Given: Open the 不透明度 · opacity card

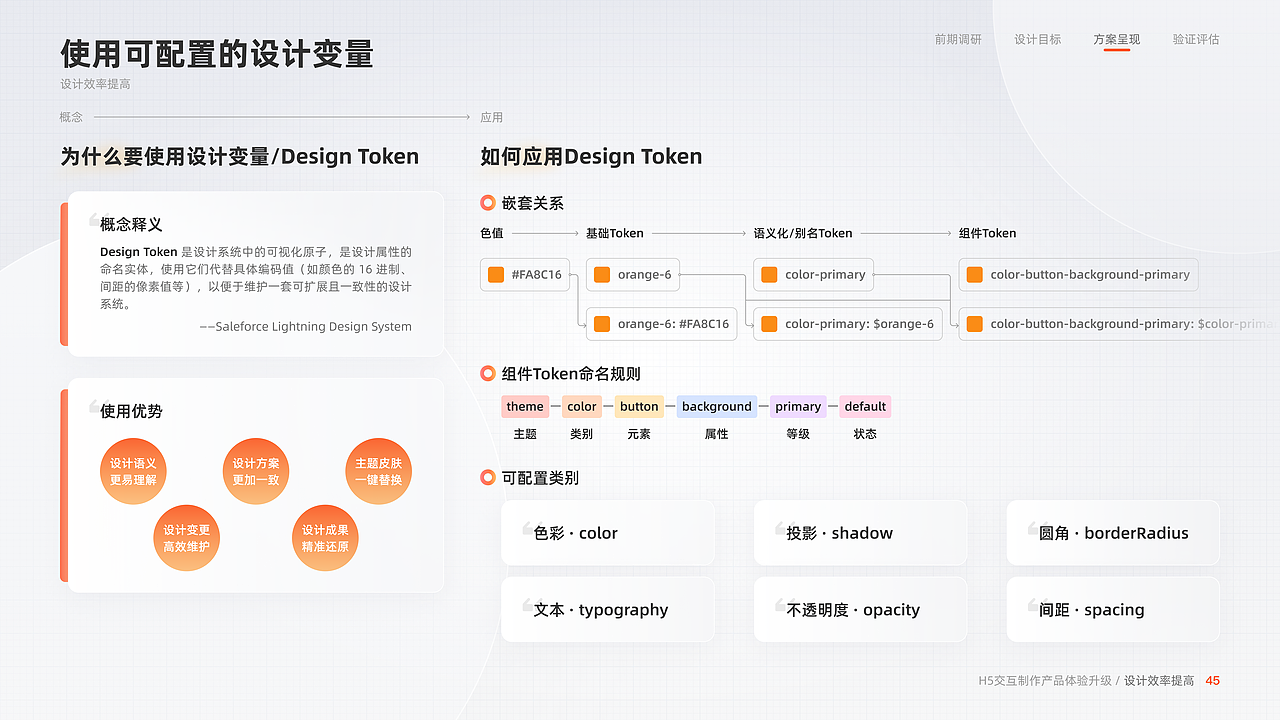Looking at the screenshot, I should tap(861, 609).
